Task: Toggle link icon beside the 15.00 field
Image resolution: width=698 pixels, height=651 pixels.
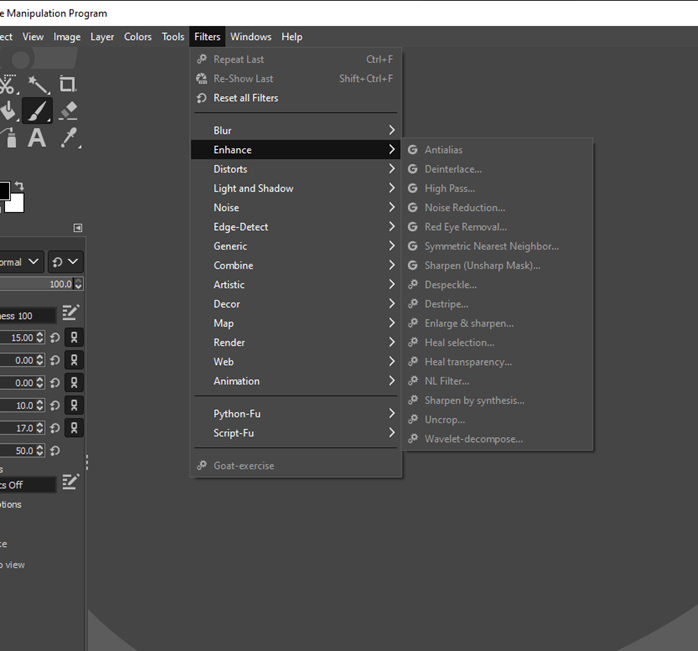Action: tap(74, 338)
